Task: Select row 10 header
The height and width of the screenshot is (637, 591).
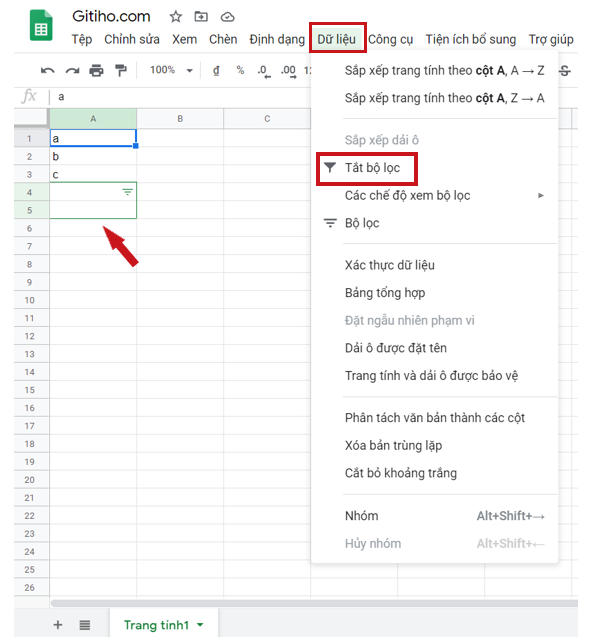Action: [30, 300]
